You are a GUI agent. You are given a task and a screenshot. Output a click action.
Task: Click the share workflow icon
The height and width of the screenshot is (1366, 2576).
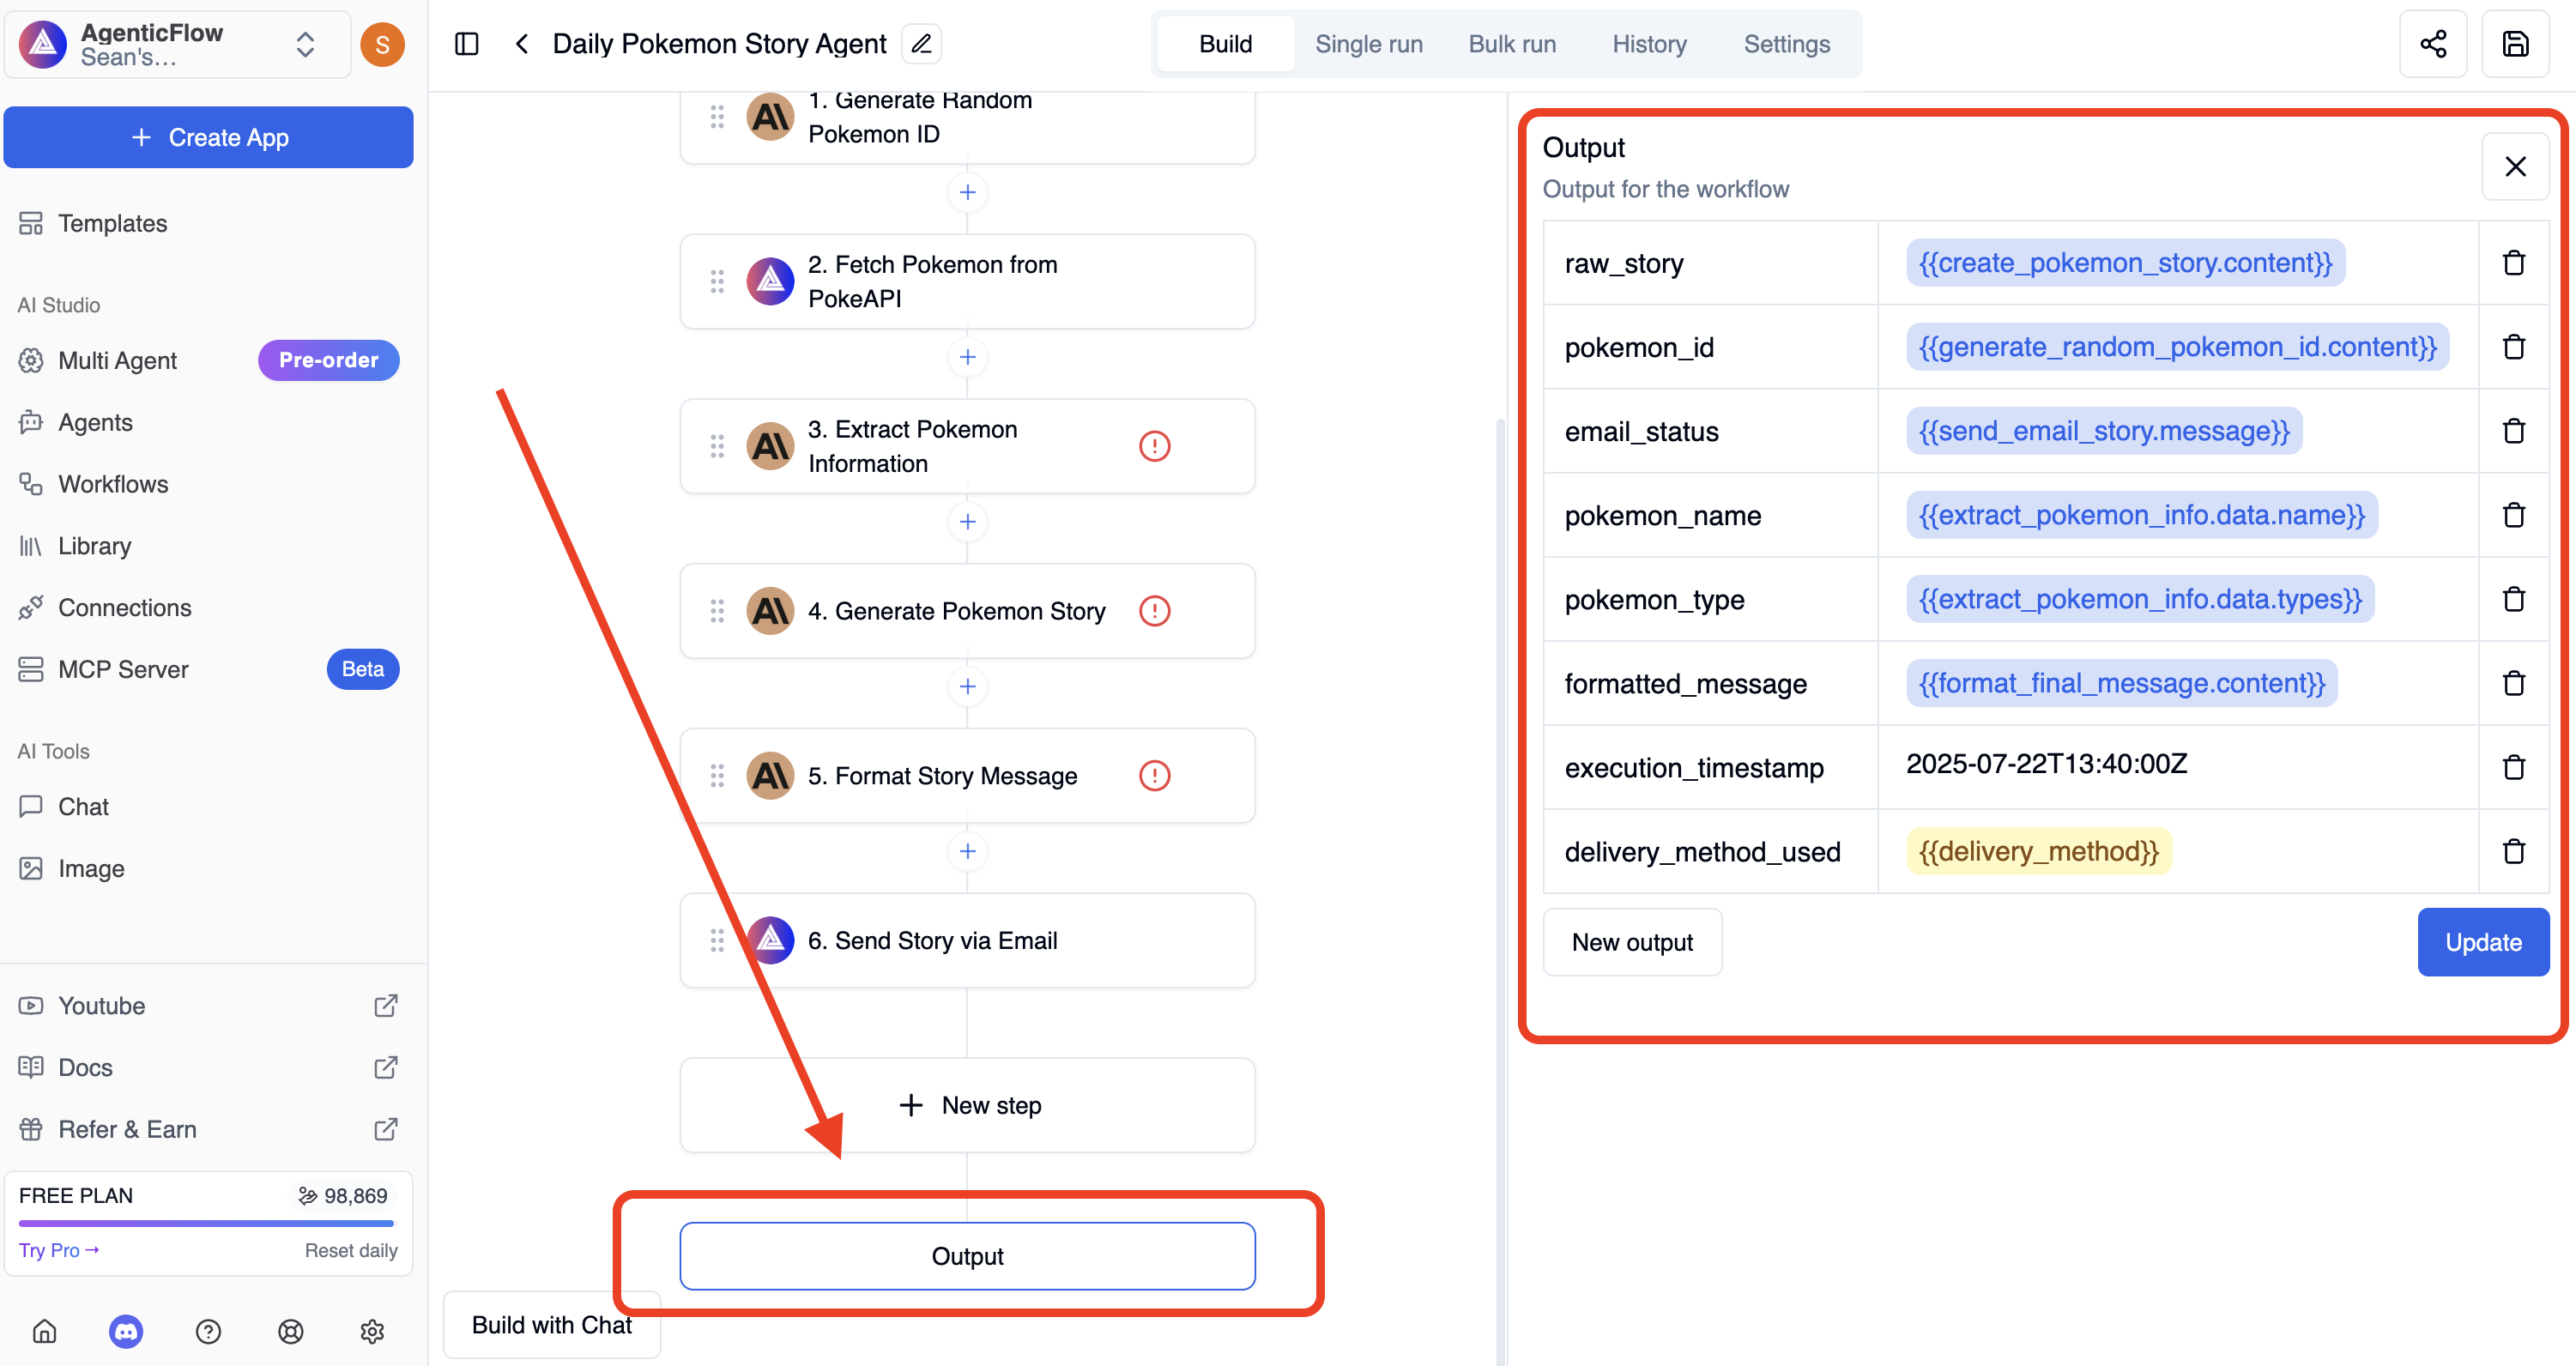pyautogui.click(x=2432, y=44)
